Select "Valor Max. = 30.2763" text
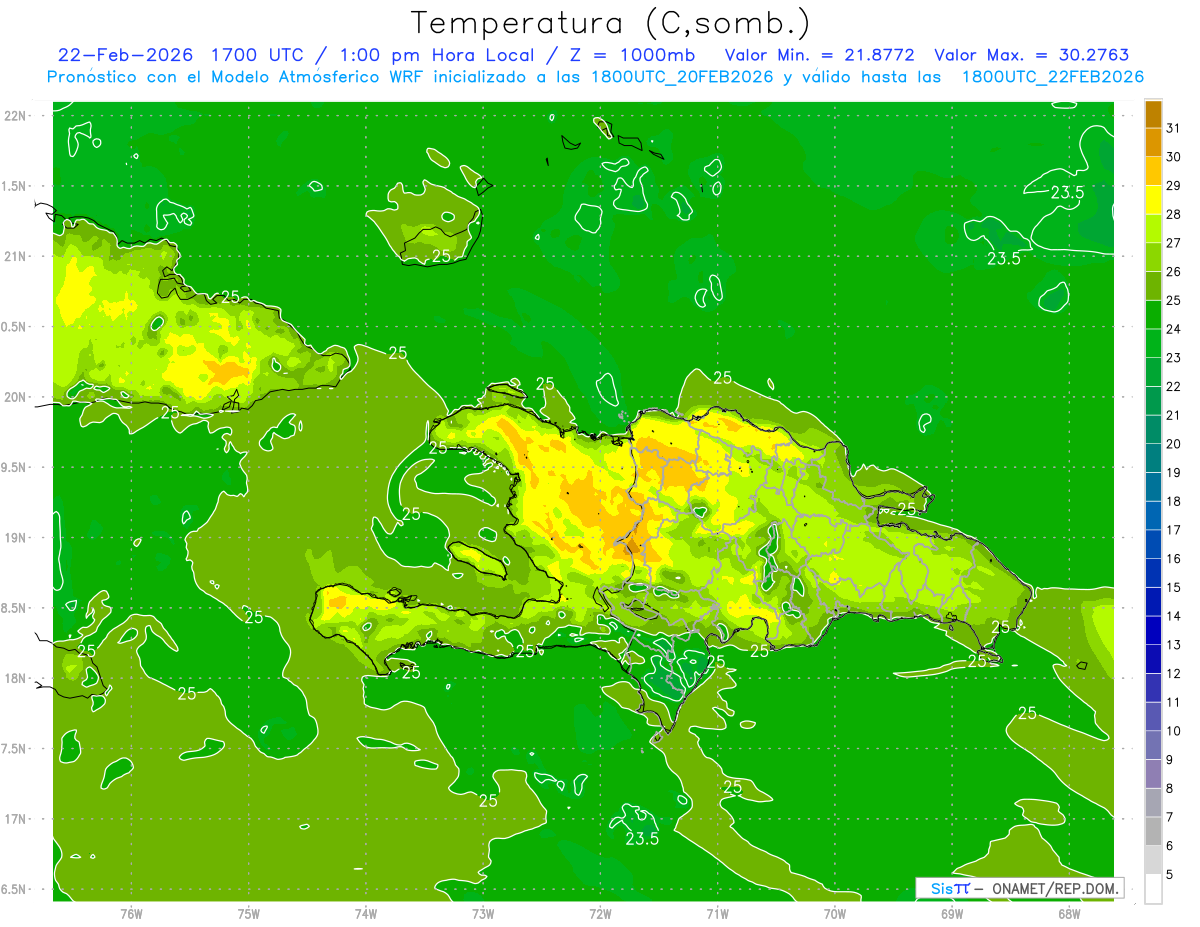Screen dimensions: 1200x927 pos(1031,55)
